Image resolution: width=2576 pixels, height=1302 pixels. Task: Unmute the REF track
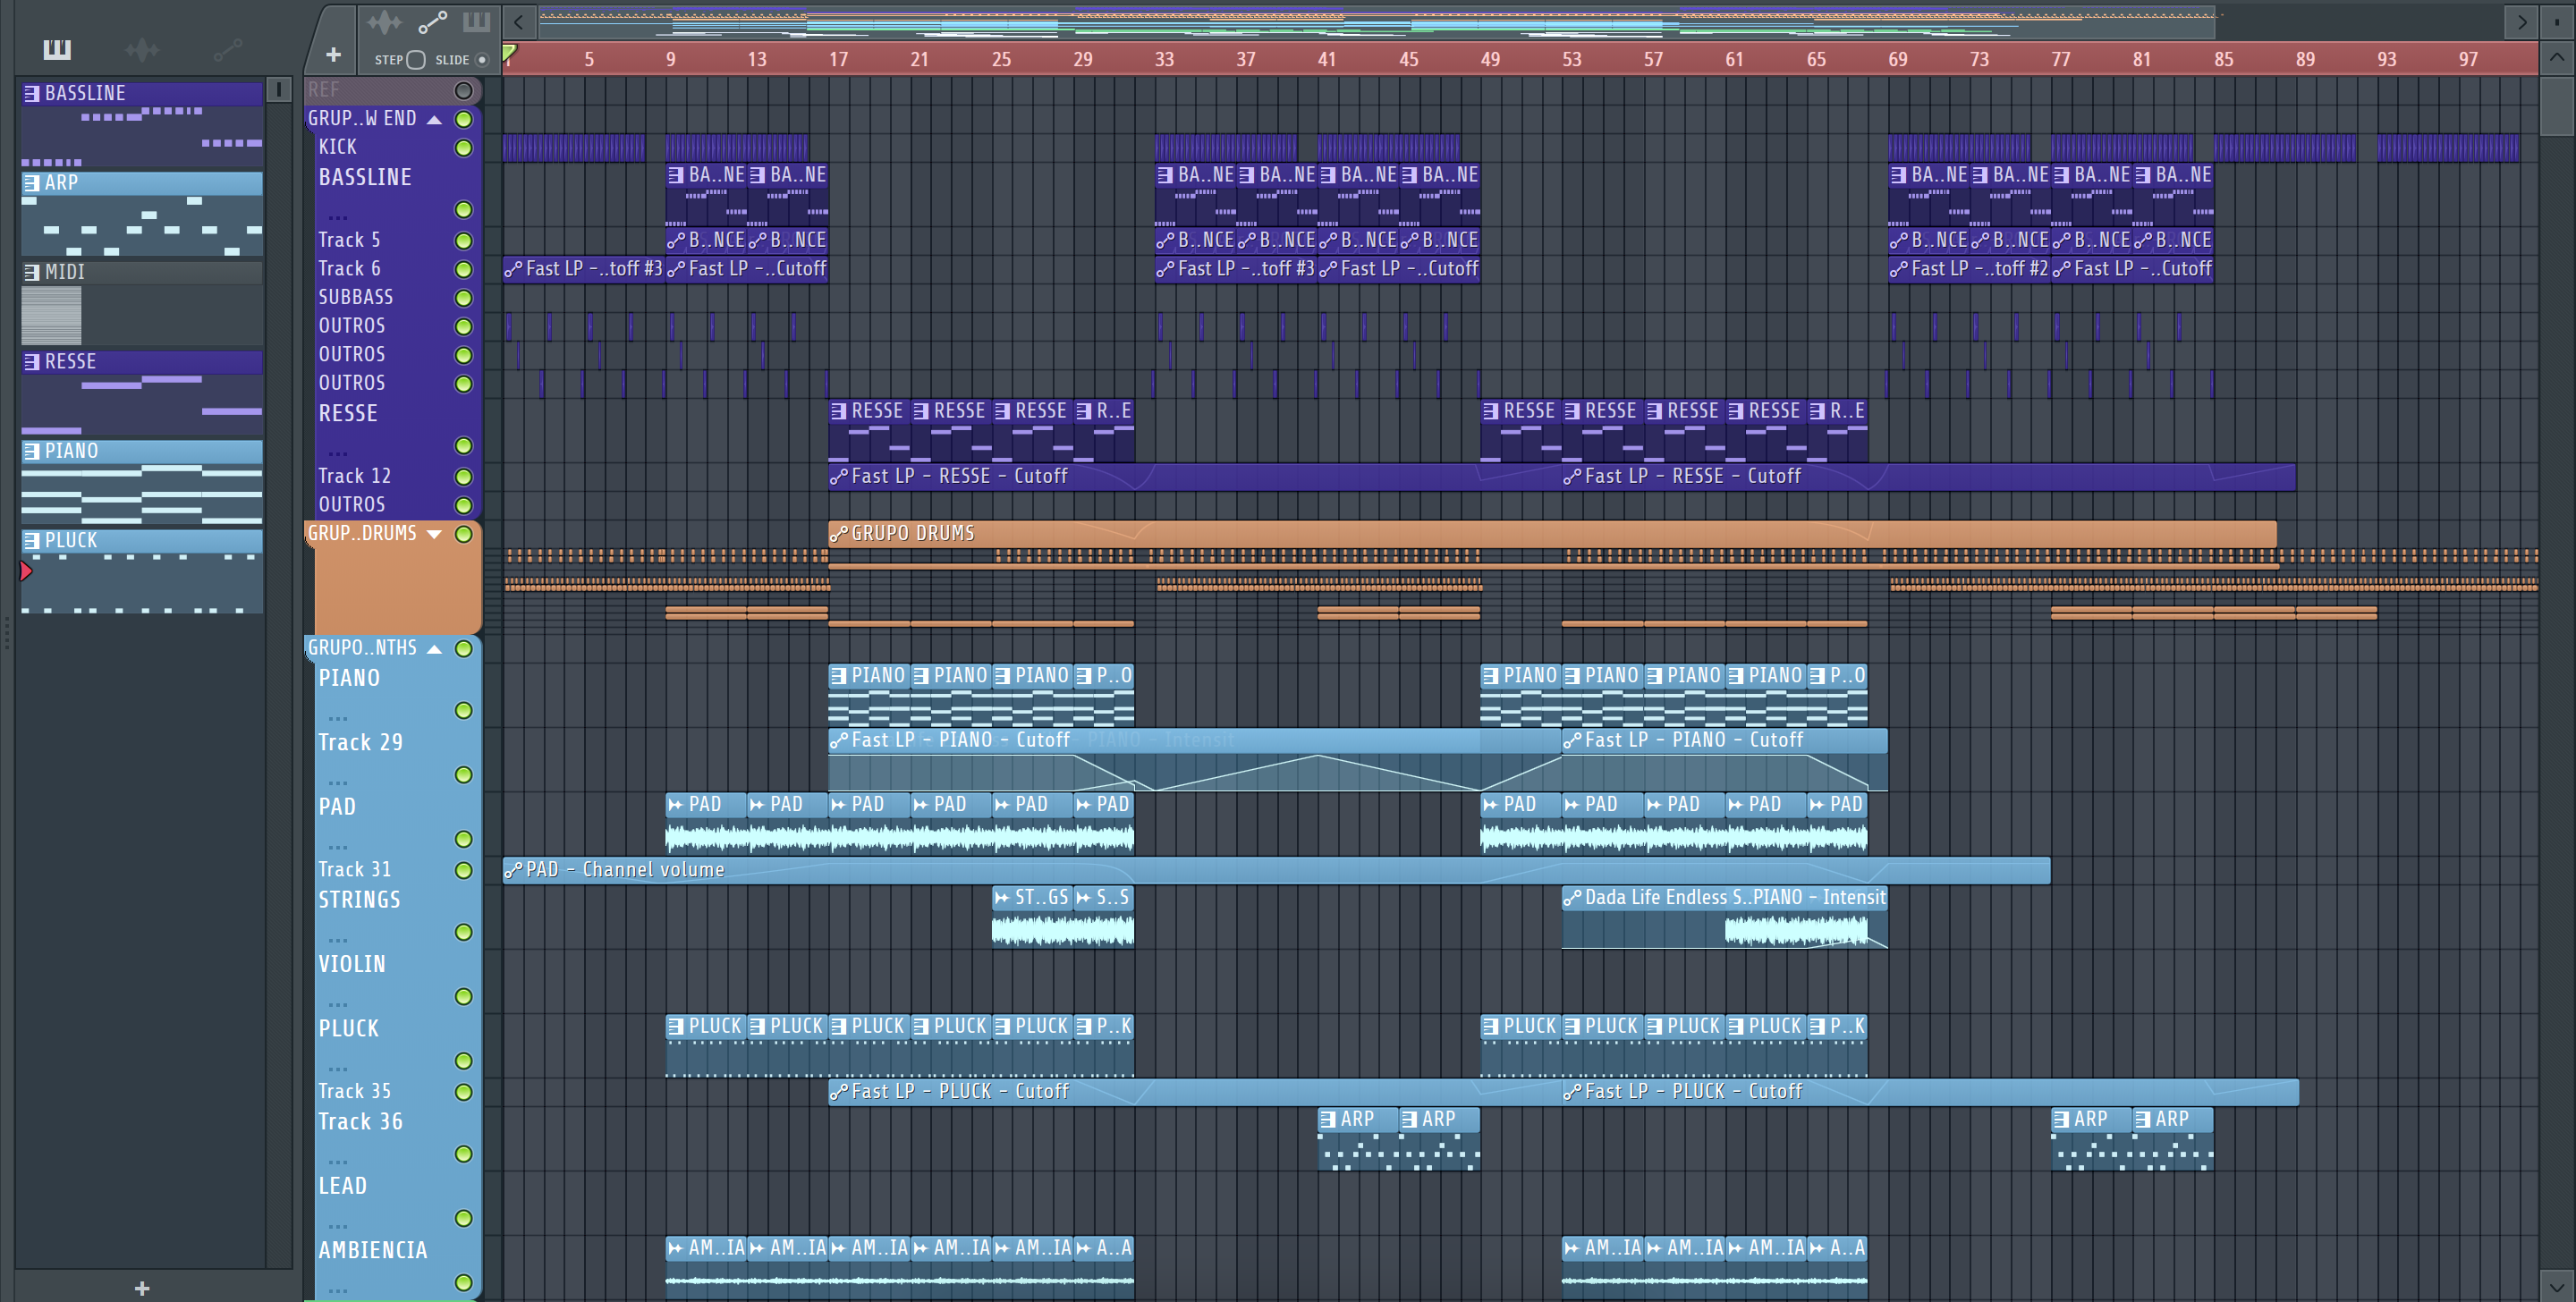point(463,91)
